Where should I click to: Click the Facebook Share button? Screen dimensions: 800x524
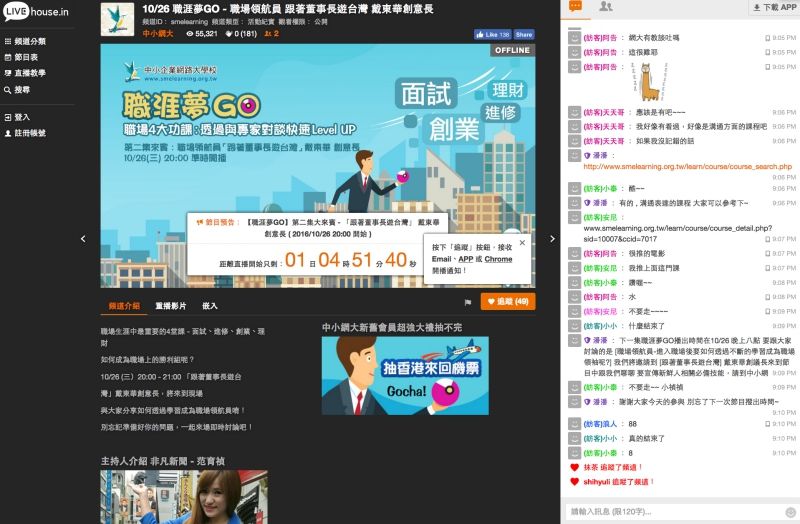point(524,35)
